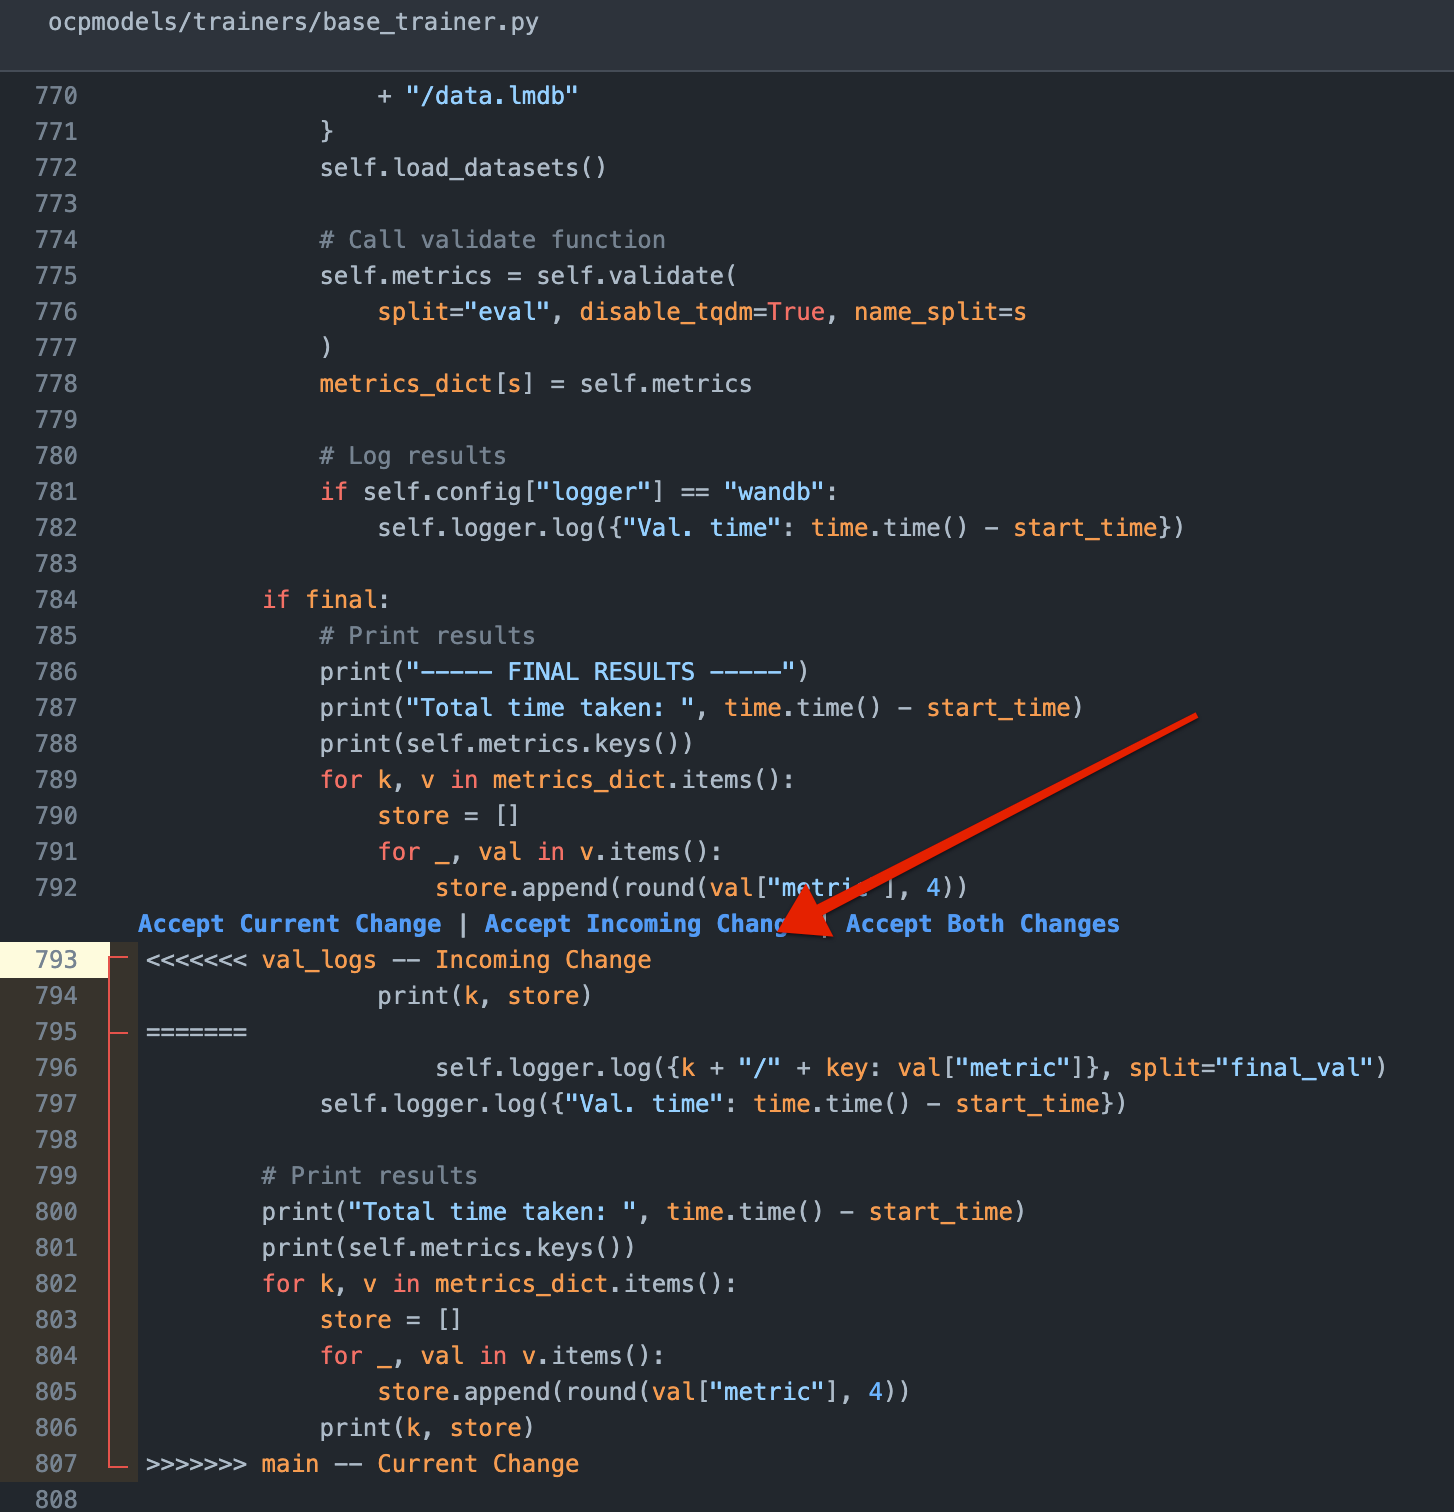The image size is (1454, 1512).
Task: Click 'print(k, store)' on line 806
Action: click(427, 1428)
